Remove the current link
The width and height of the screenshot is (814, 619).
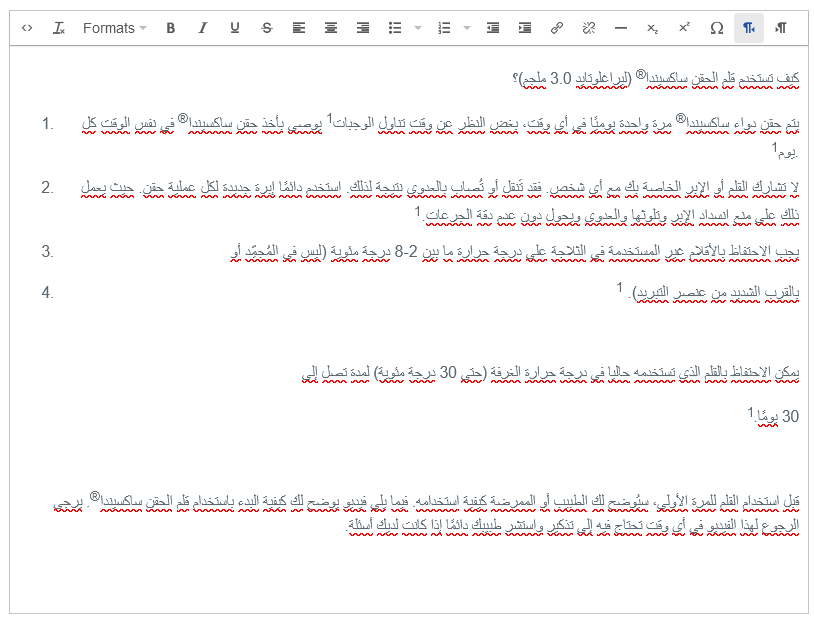click(588, 28)
